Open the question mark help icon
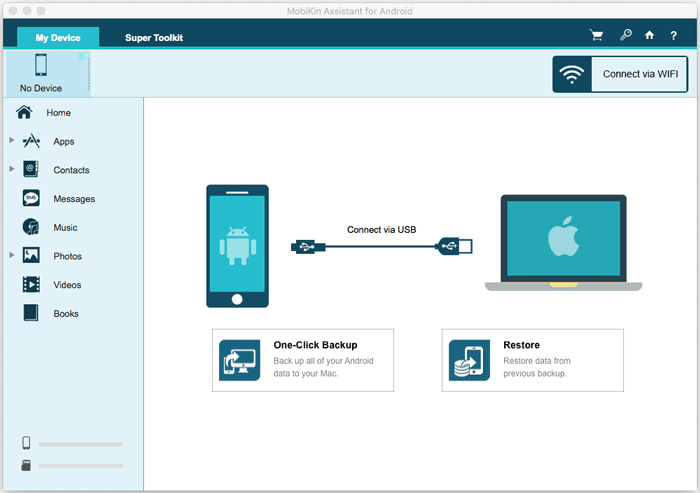 click(x=673, y=36)
